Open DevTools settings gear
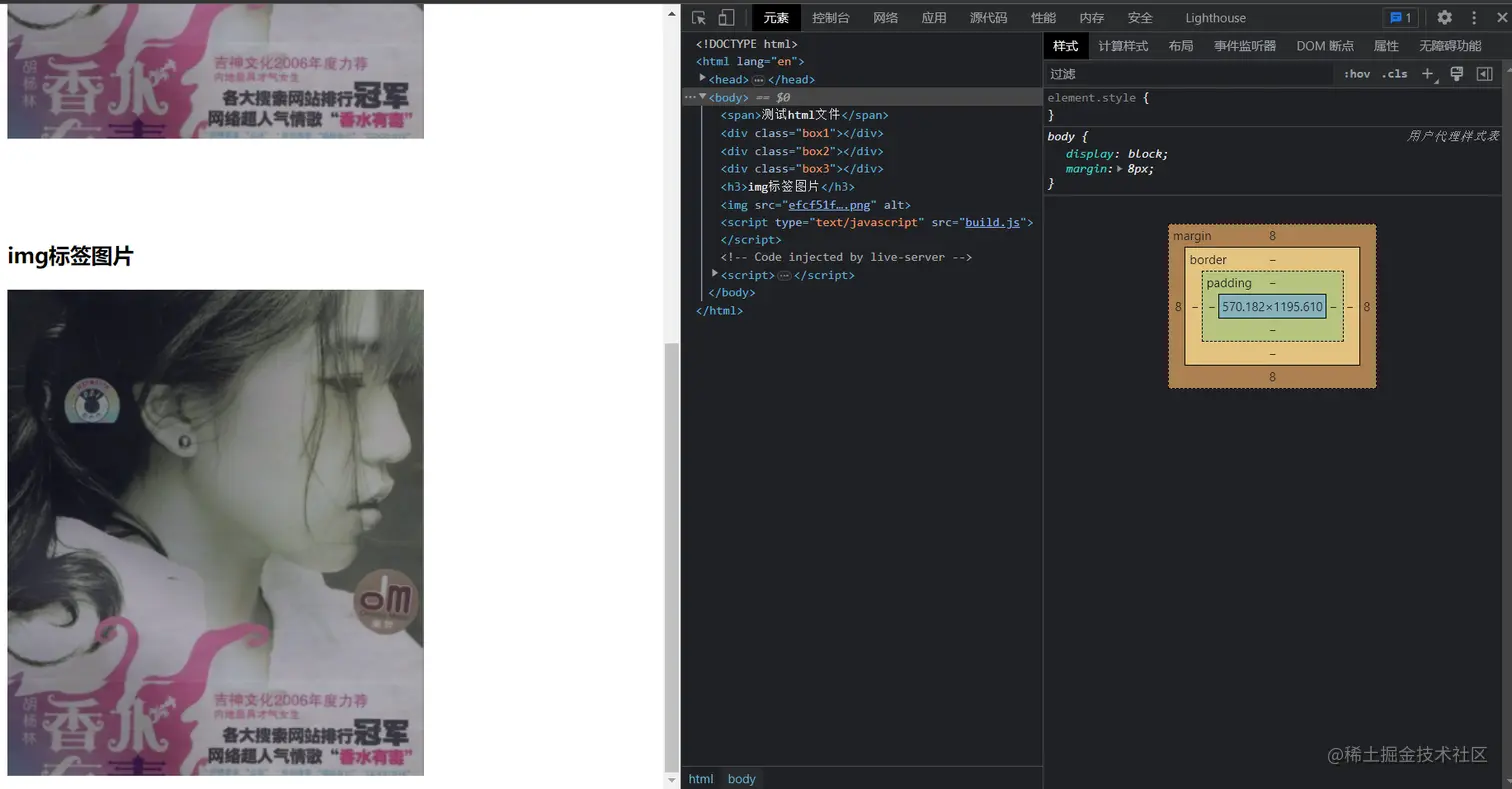The height and width of the screenshot is (789, 1512). coord(1444,18)
